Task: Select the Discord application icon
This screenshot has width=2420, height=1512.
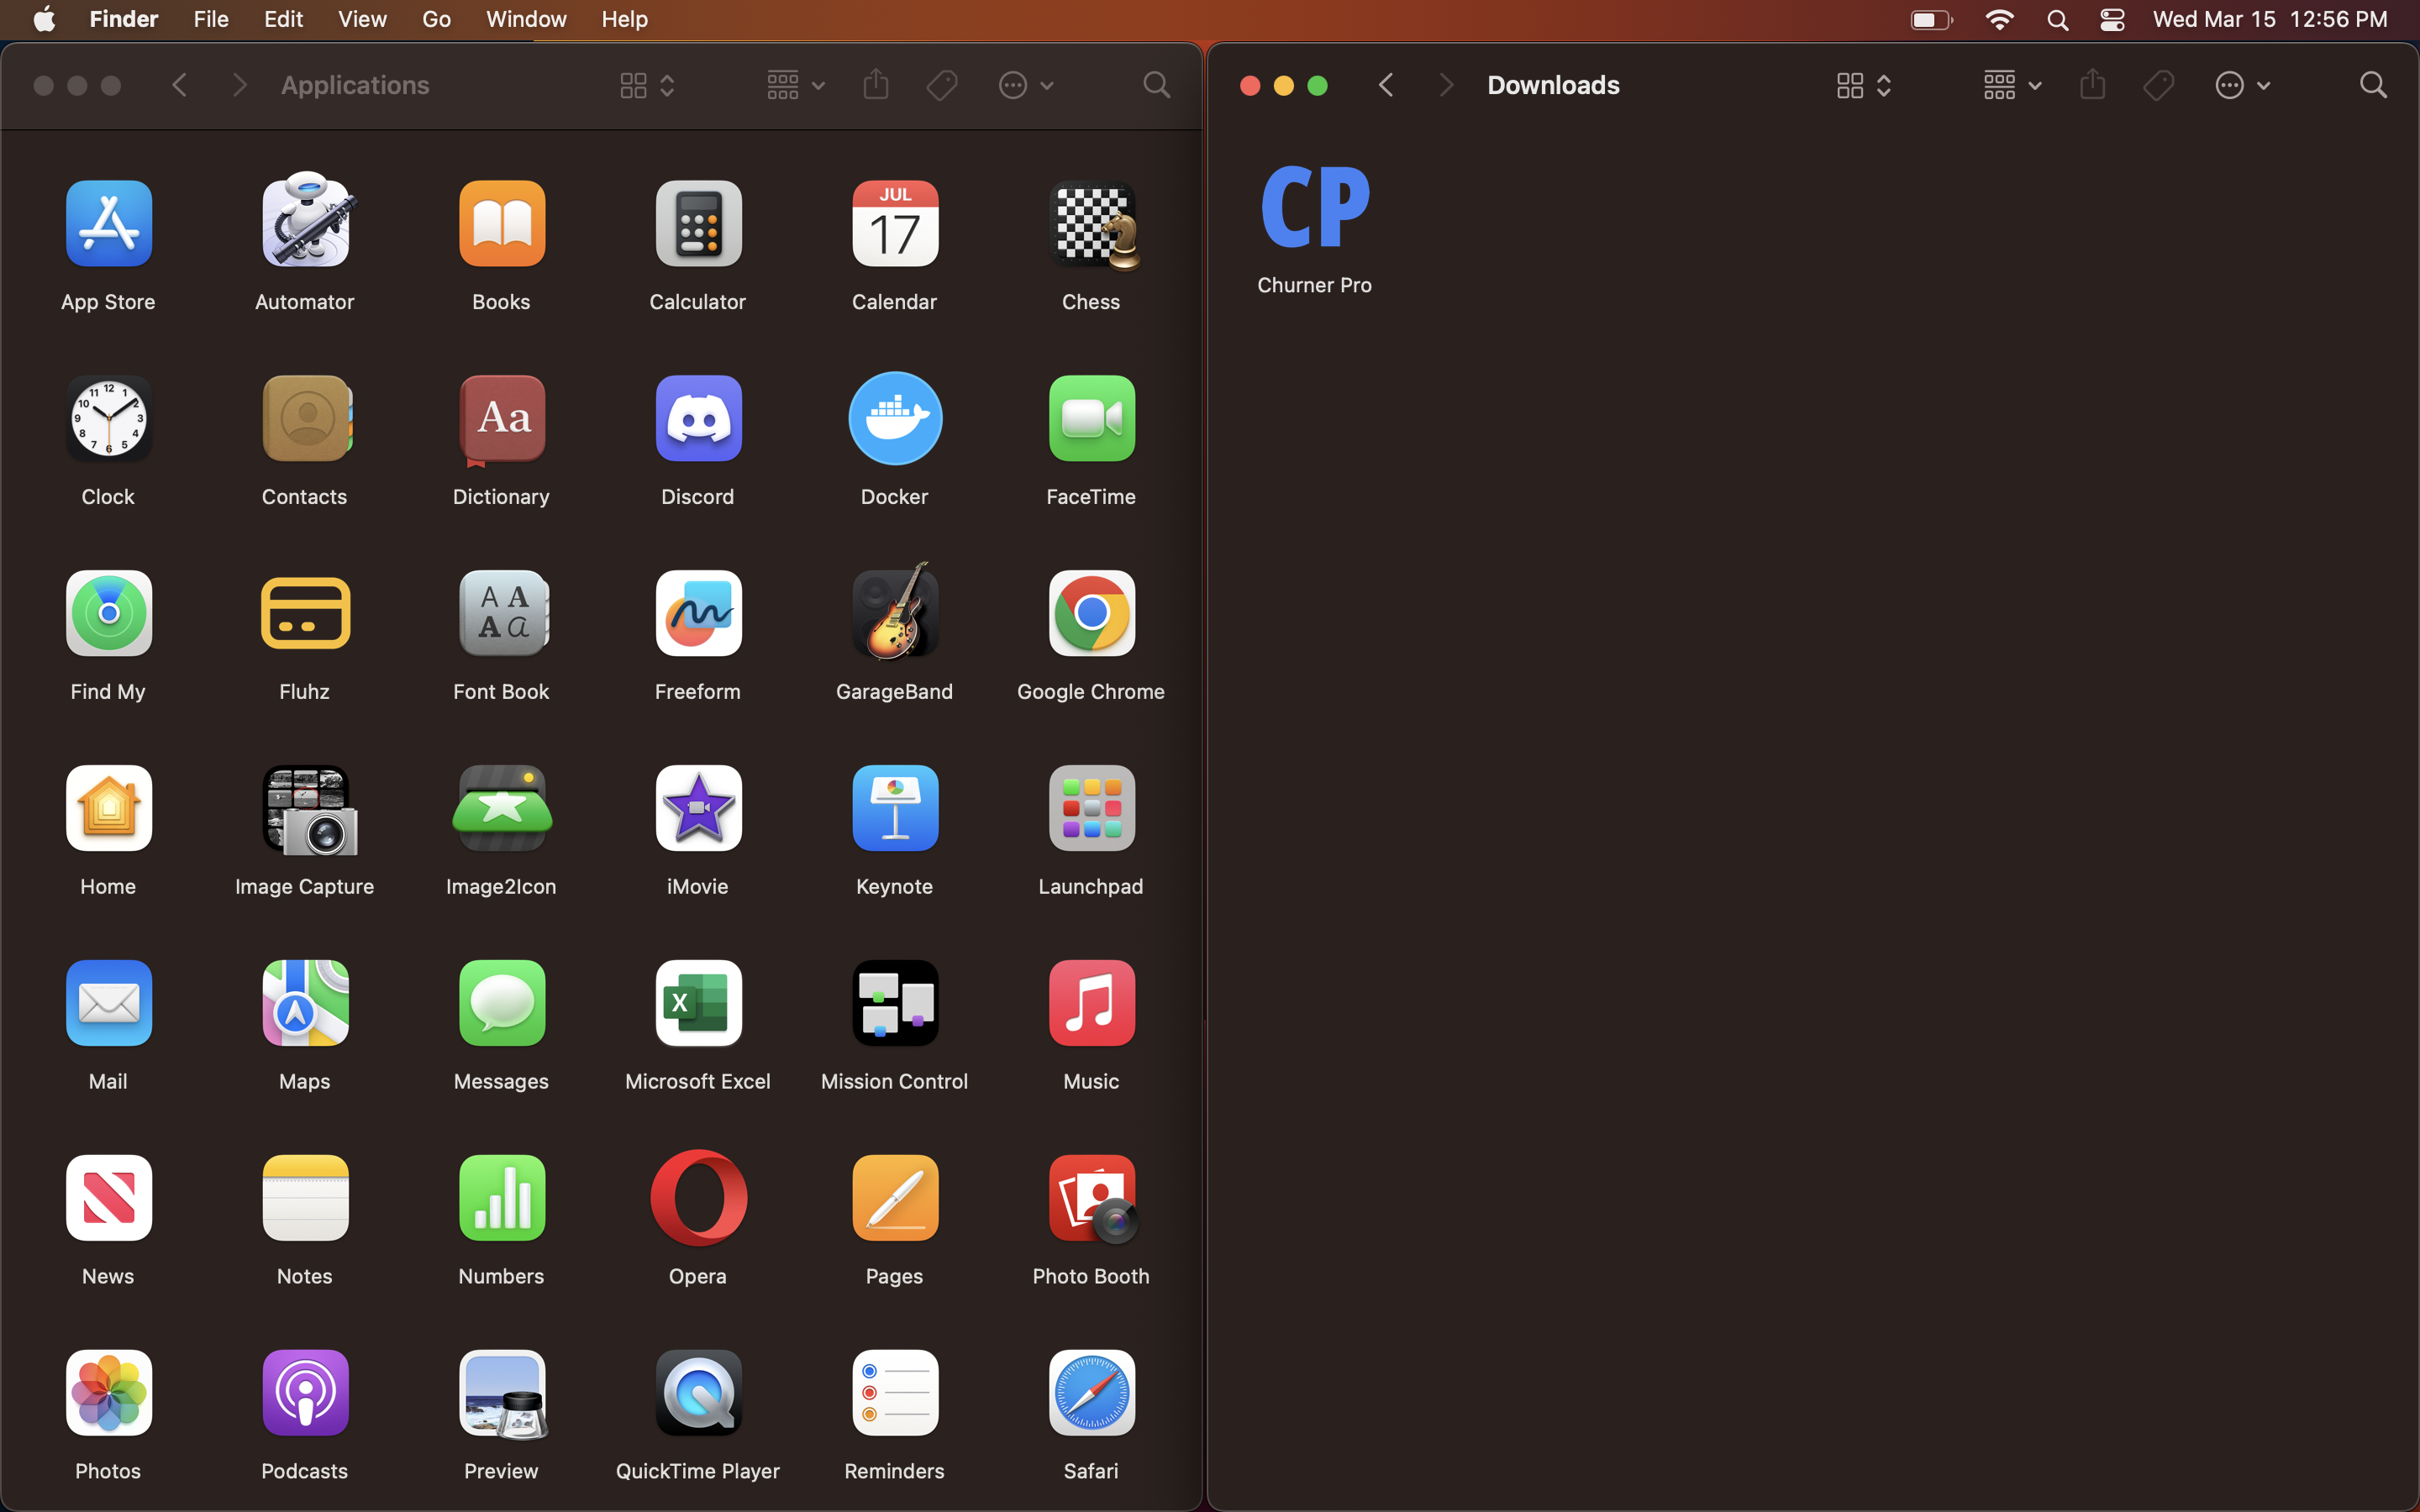Action: (698, 419)
